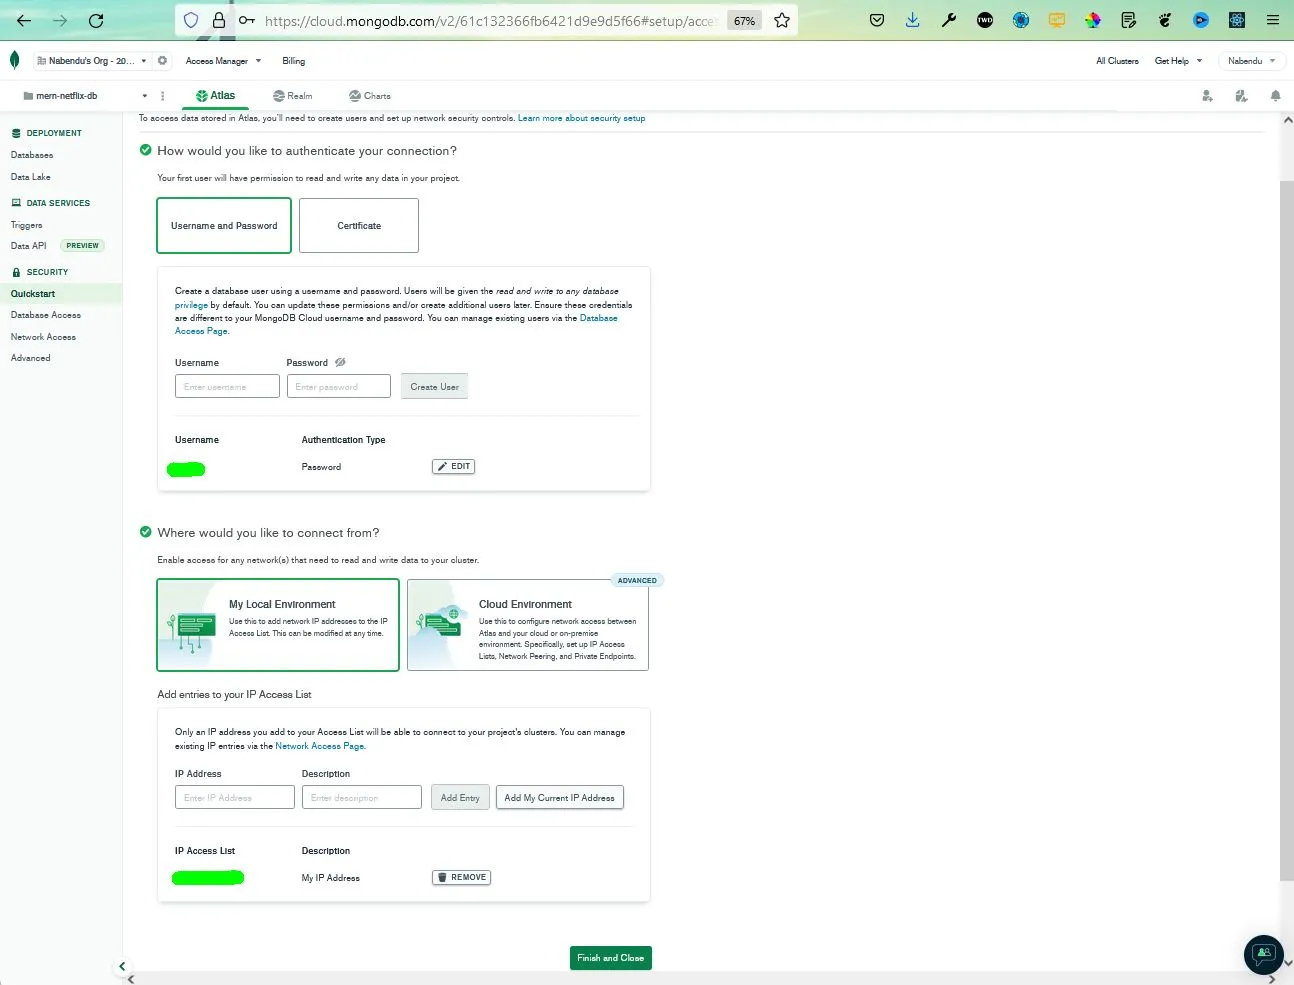Expand the Nabendu's Org dropdown
The image size is (1294, 985).
click(x=91, y=60)
